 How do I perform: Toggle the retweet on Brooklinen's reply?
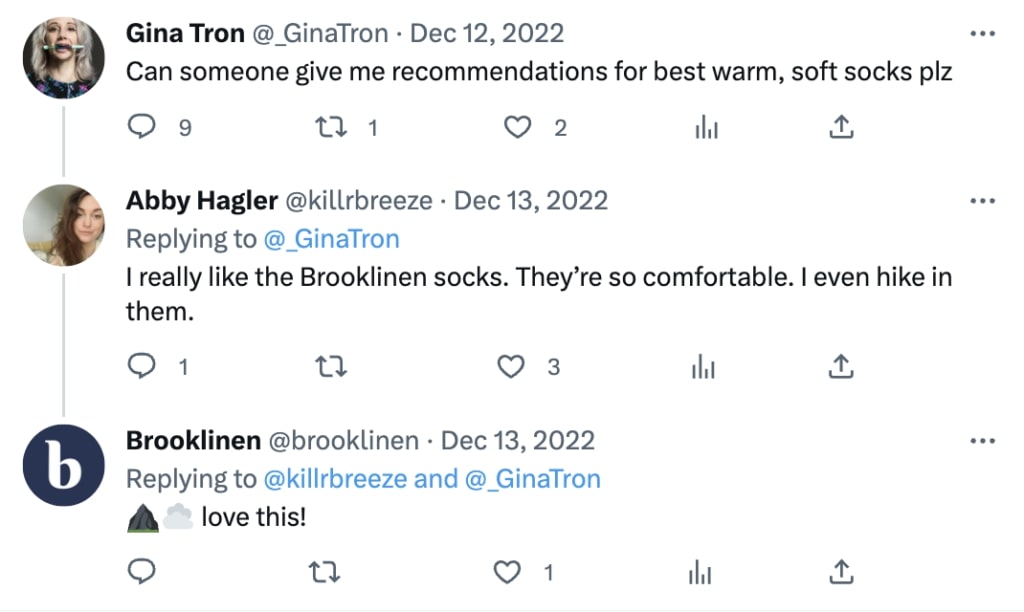(324, 571)
